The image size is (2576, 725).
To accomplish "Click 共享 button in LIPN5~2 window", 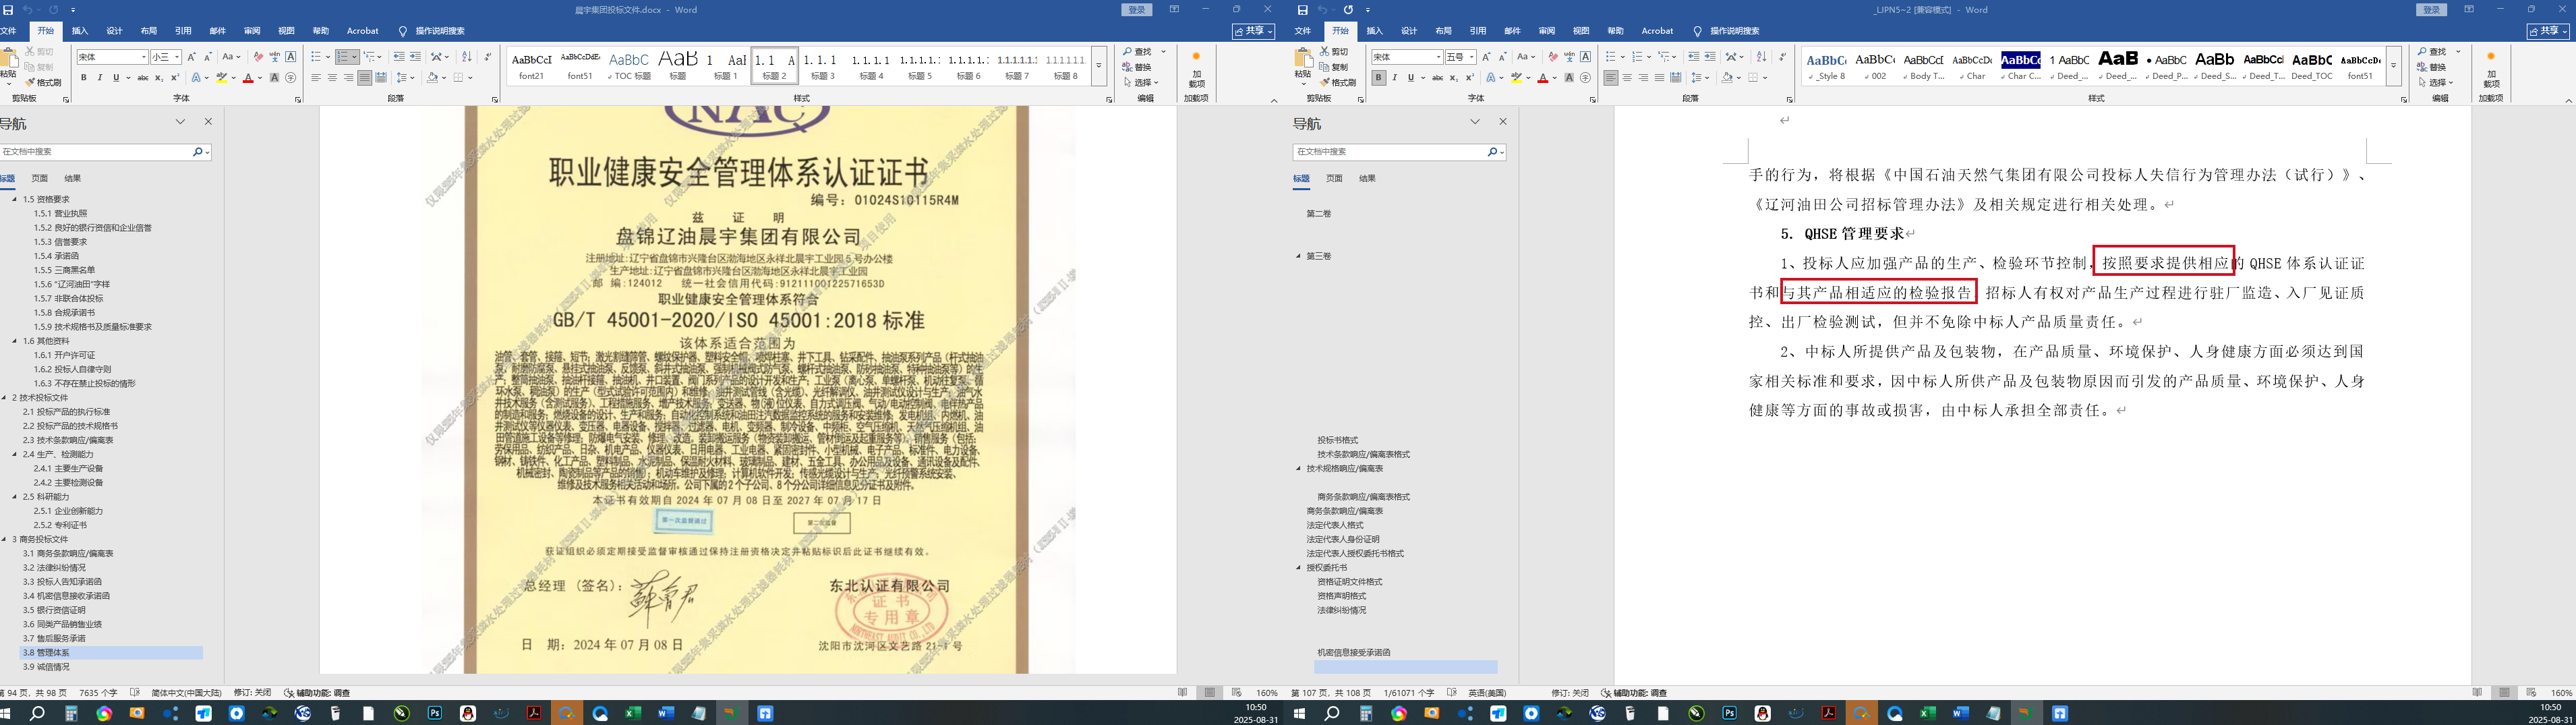I will tap(2547, 31).
